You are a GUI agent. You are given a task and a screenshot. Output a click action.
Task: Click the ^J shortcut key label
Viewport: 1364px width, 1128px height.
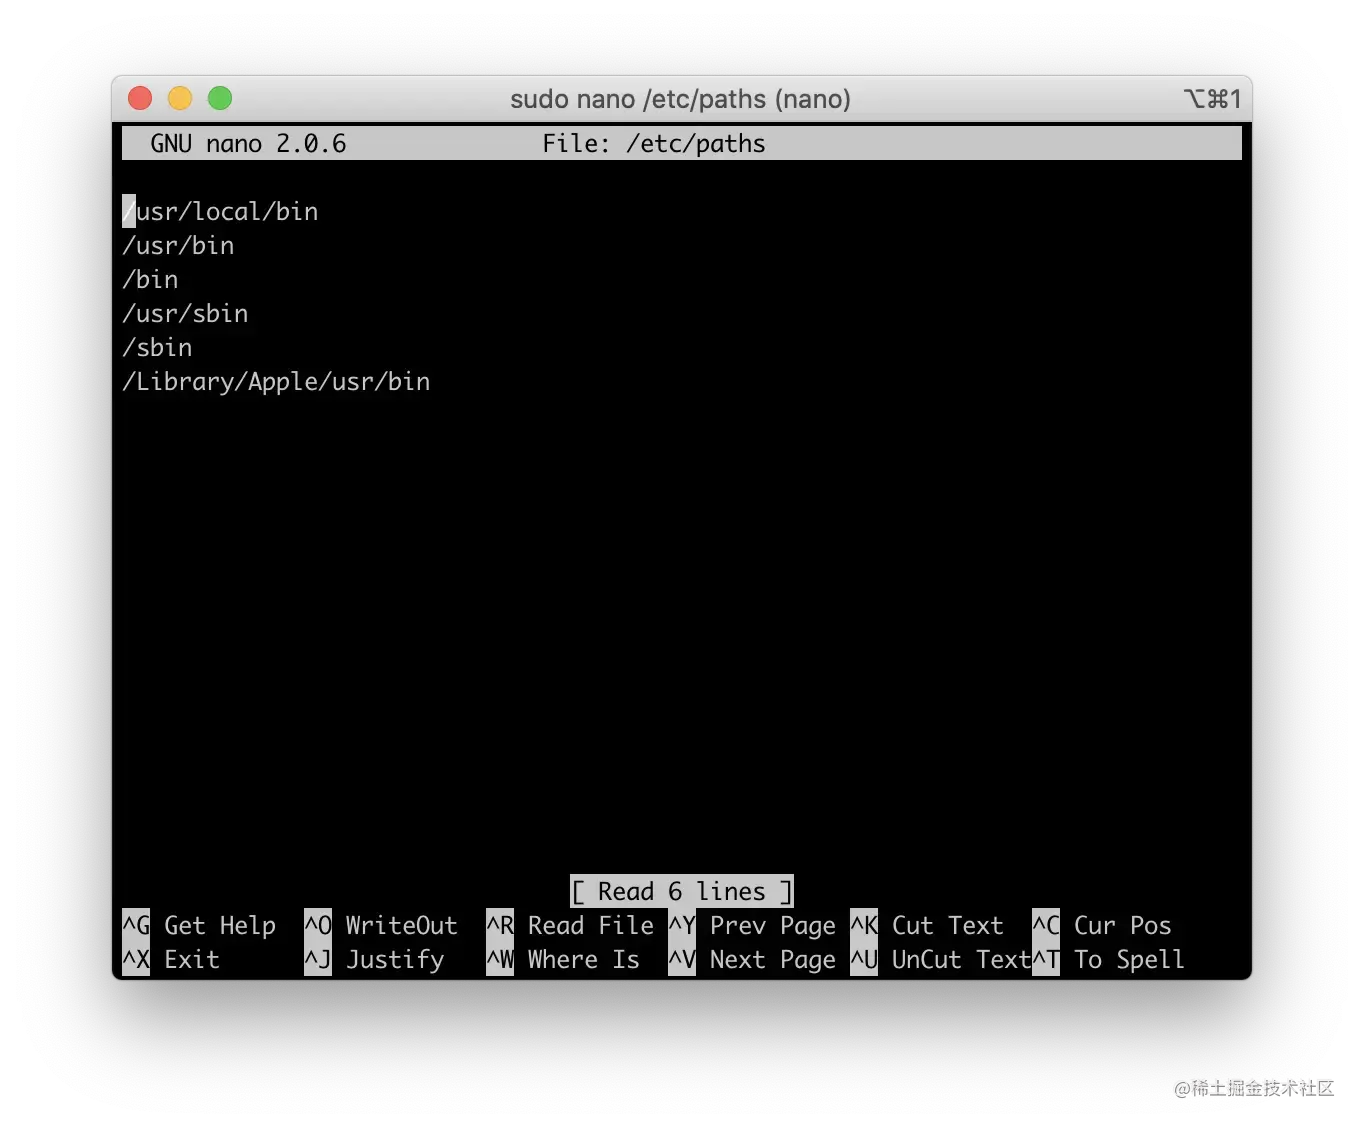tap(318, 959)
